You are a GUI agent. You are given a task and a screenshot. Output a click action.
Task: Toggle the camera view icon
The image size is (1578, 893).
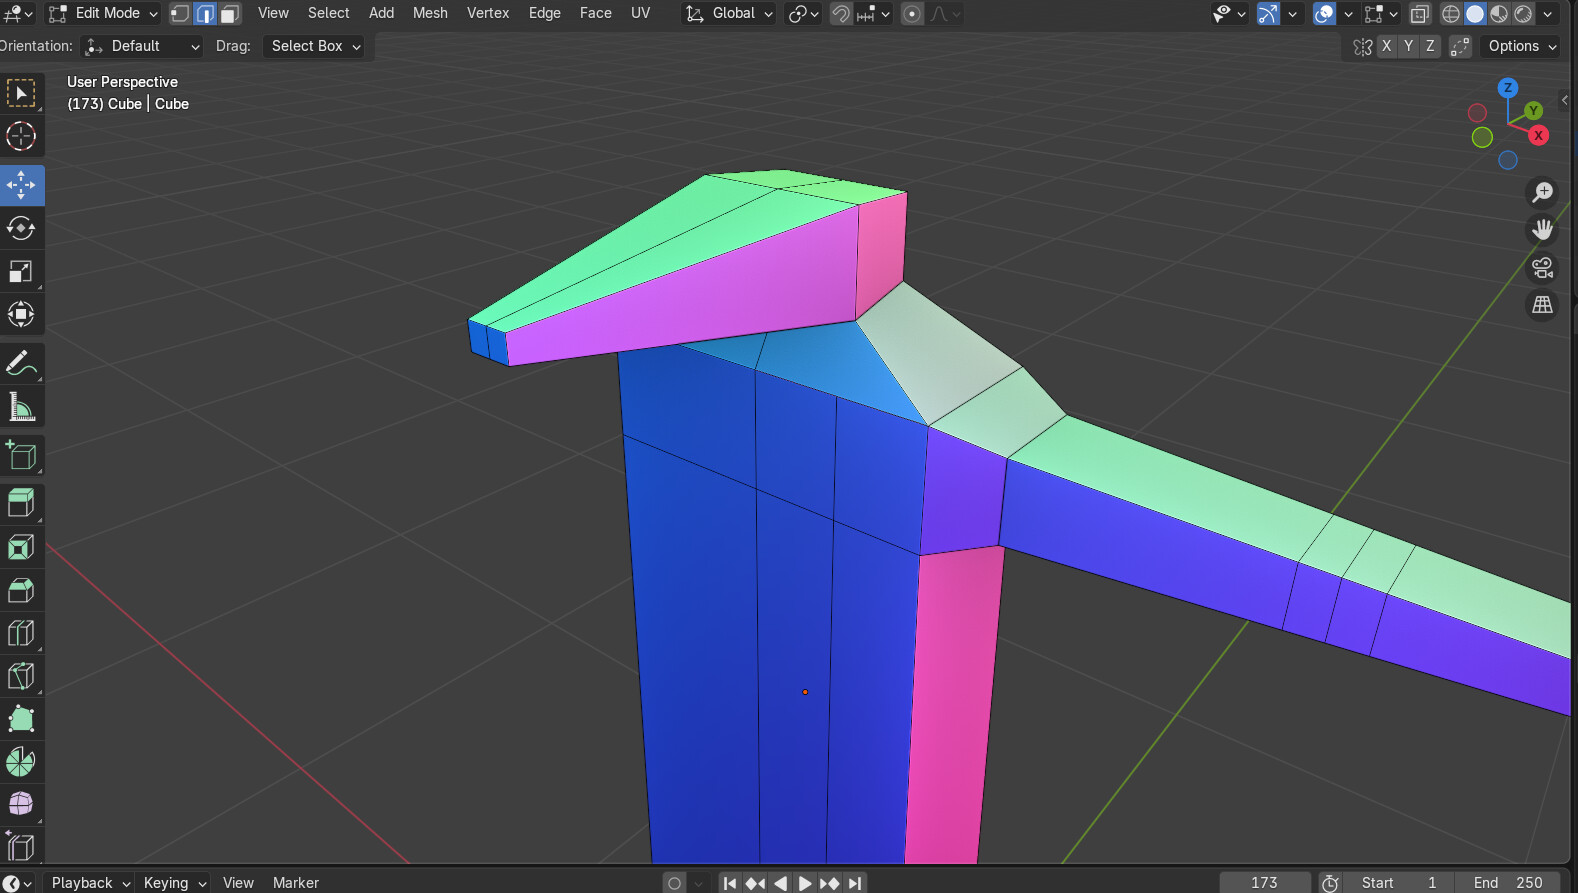[x=1543, y=267]
